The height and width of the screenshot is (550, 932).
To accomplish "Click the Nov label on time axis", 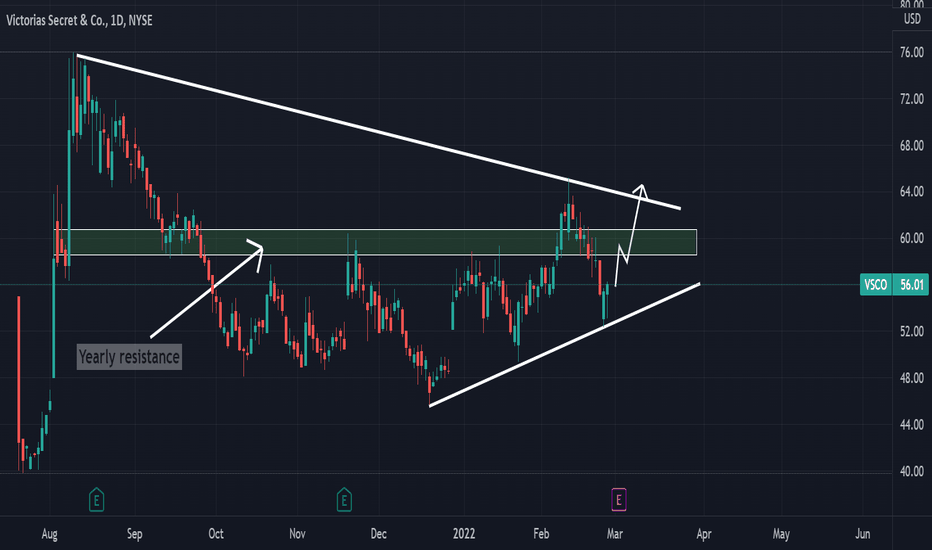I will (x=297, y=534).
